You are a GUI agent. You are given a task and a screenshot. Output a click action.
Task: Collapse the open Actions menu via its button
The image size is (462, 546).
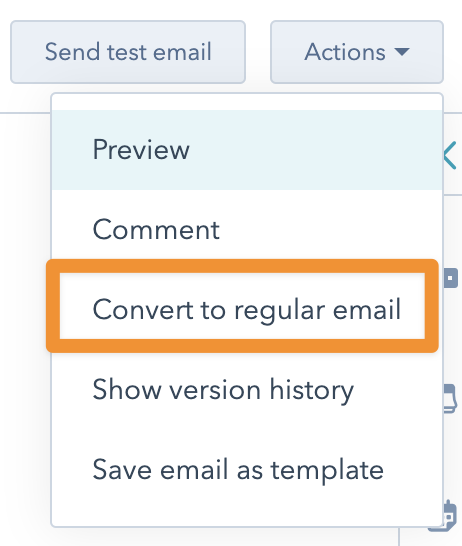click(357, 52)
